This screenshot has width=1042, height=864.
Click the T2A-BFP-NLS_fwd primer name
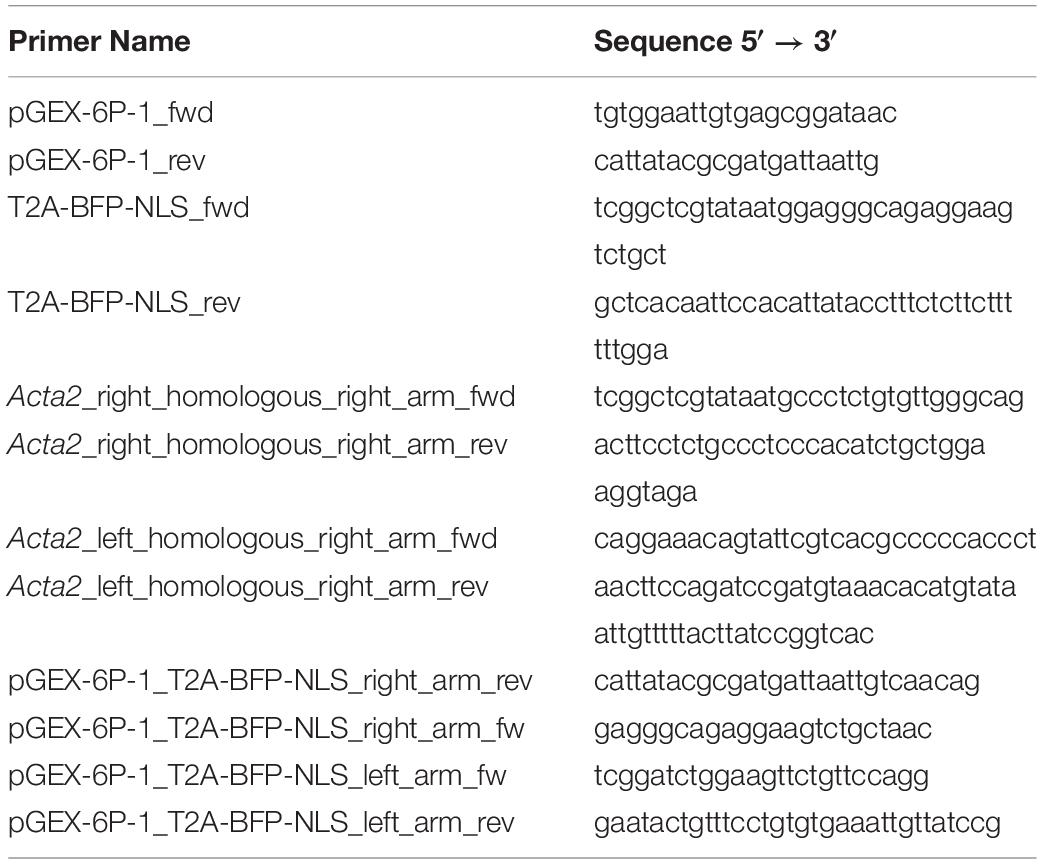coord(128,207)
